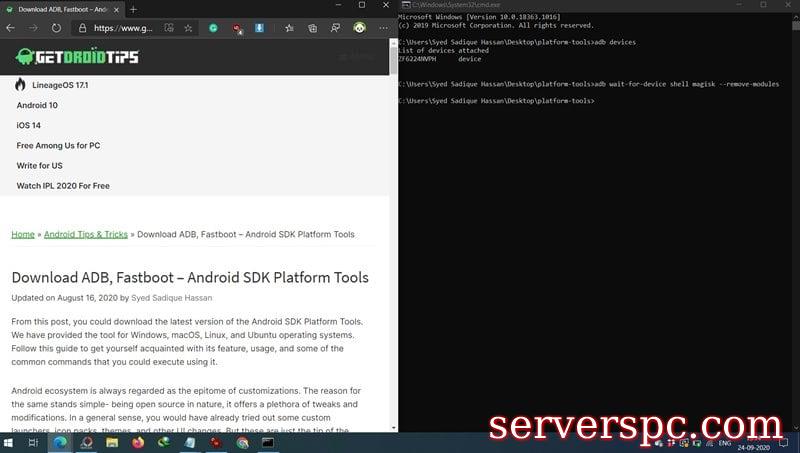This screenshot has width=800, height=453.
Task: Open Windows Start menu
Action: click(x=8, y=442)
